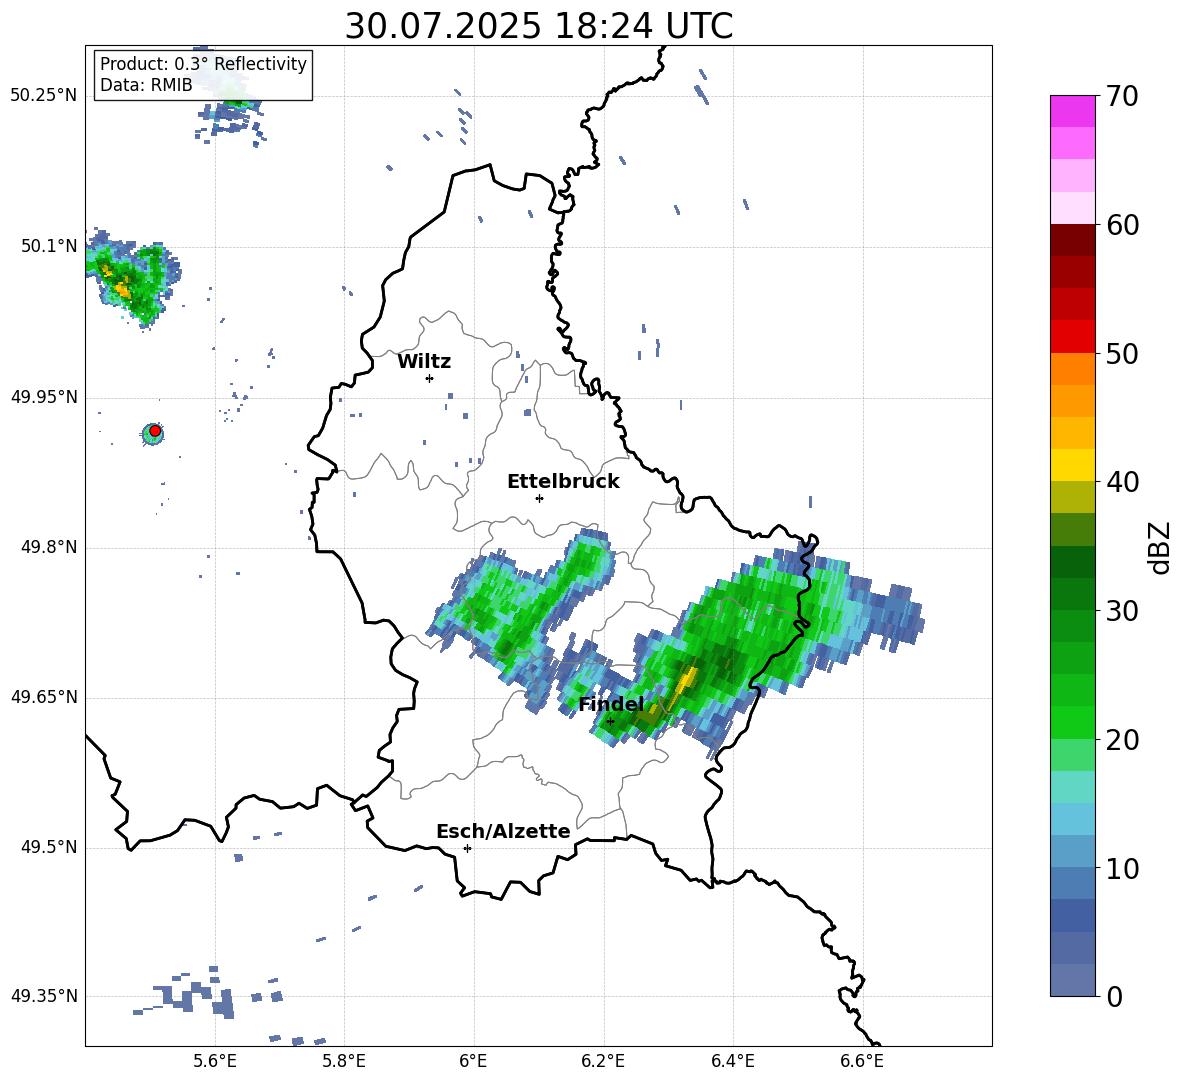Click the red radar site marker
The height and width of the screenshot is (1081, 1184).
[155, 431]
